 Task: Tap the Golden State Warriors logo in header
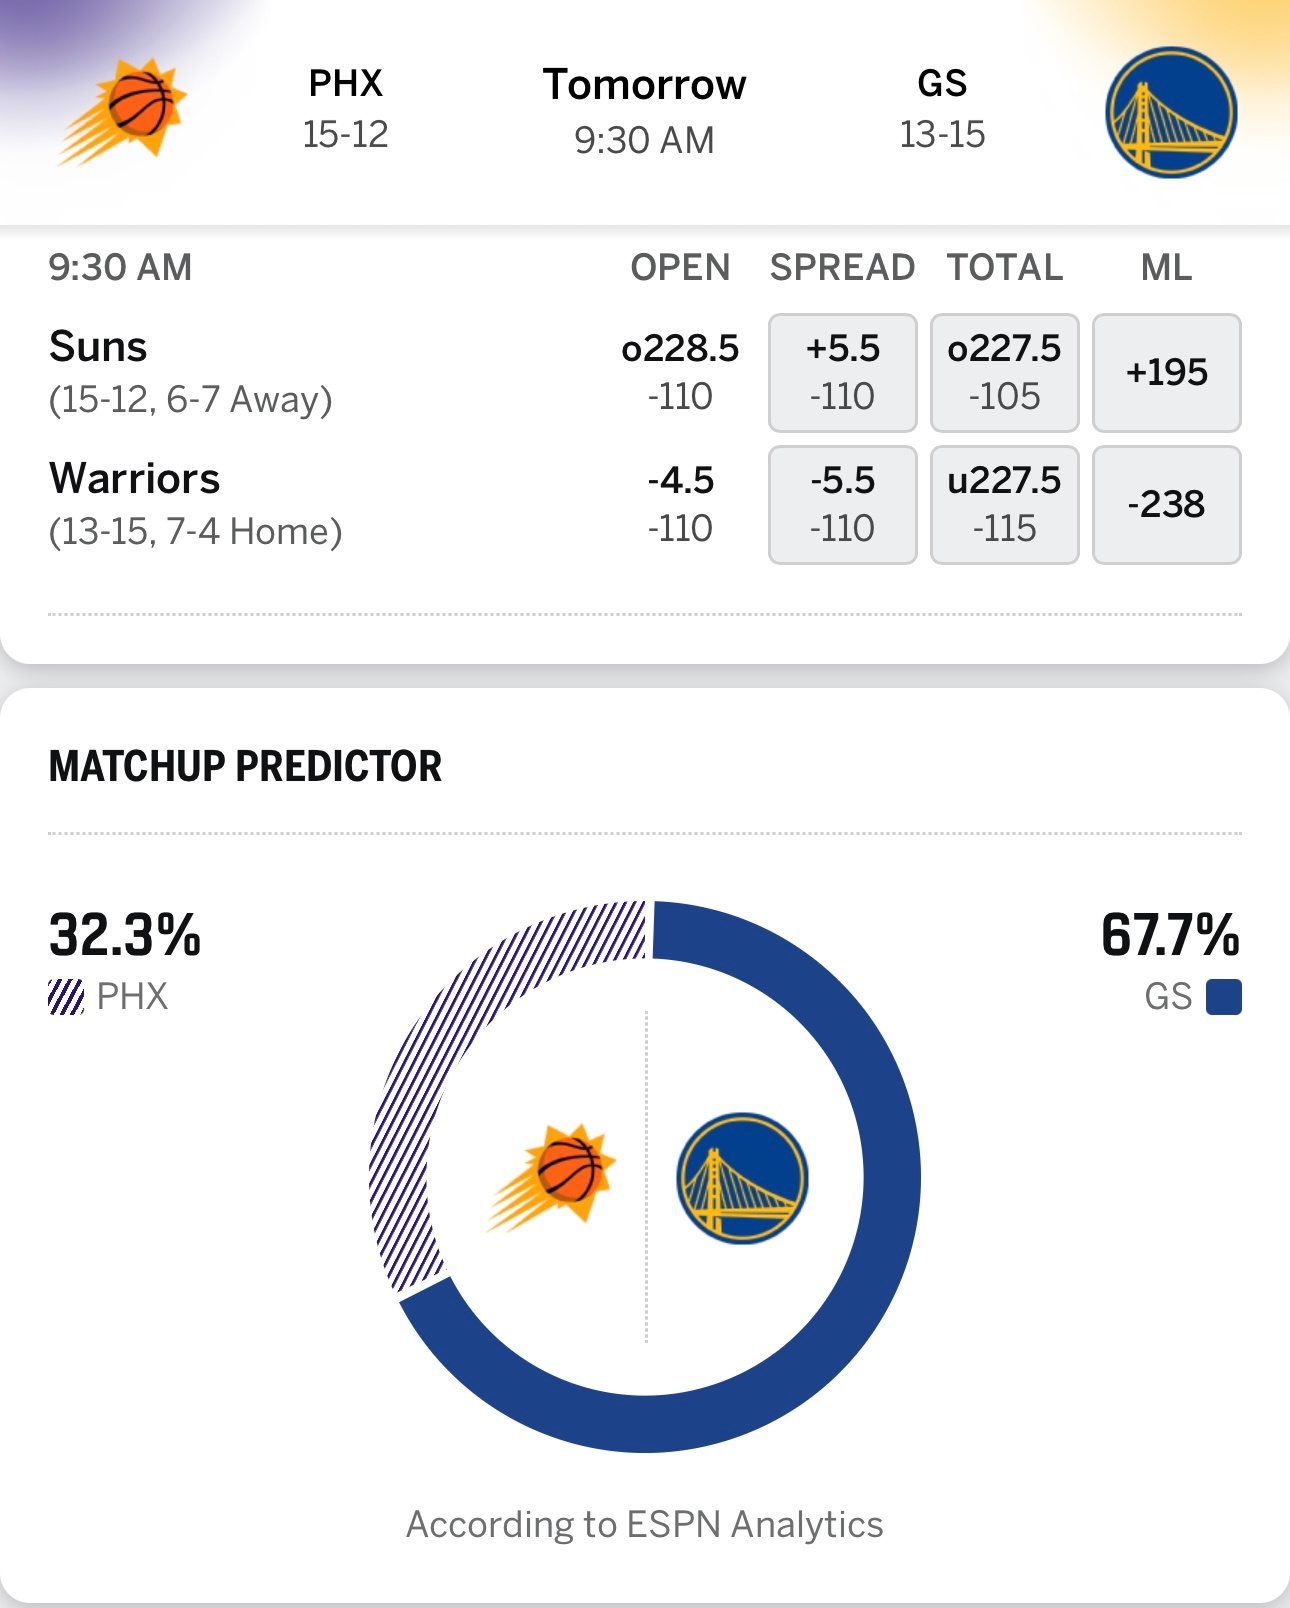coord(1170,112)
